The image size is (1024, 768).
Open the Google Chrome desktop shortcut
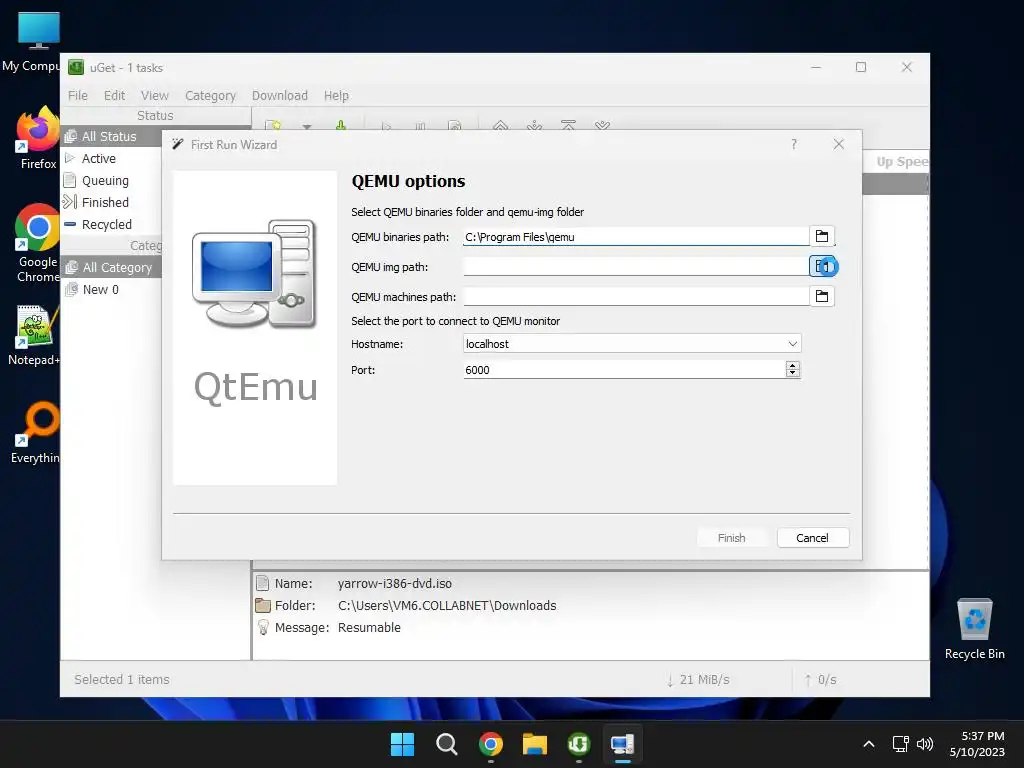point(38,243)
